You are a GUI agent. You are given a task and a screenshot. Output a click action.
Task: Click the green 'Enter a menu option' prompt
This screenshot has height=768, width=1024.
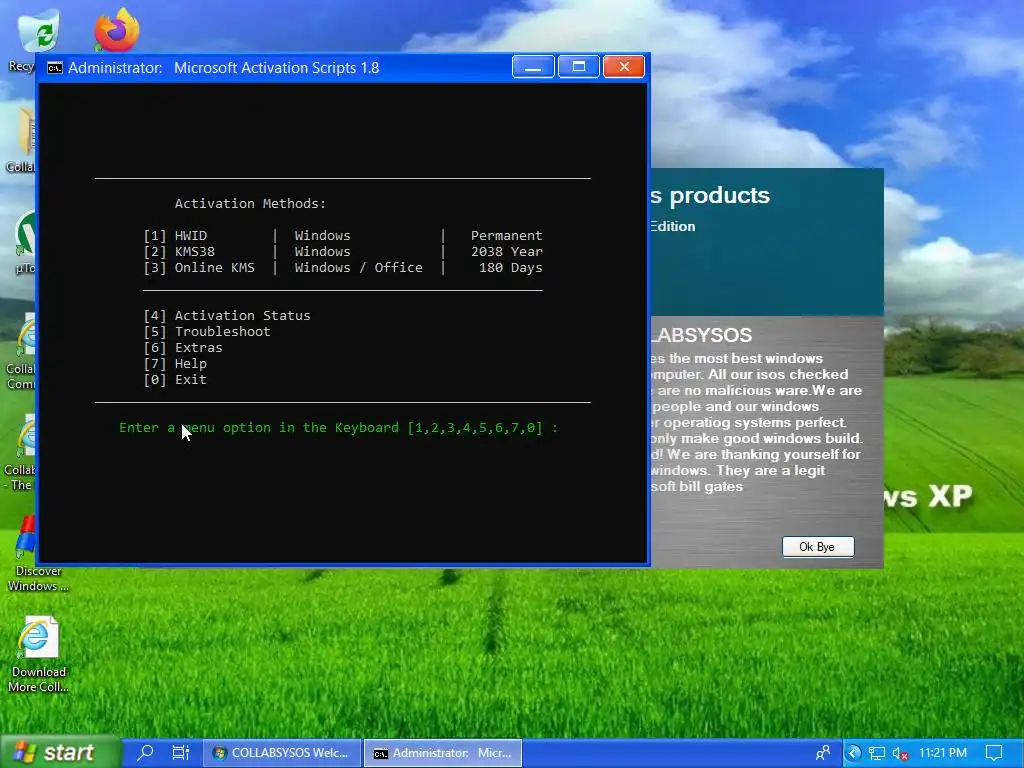point(338,428)
